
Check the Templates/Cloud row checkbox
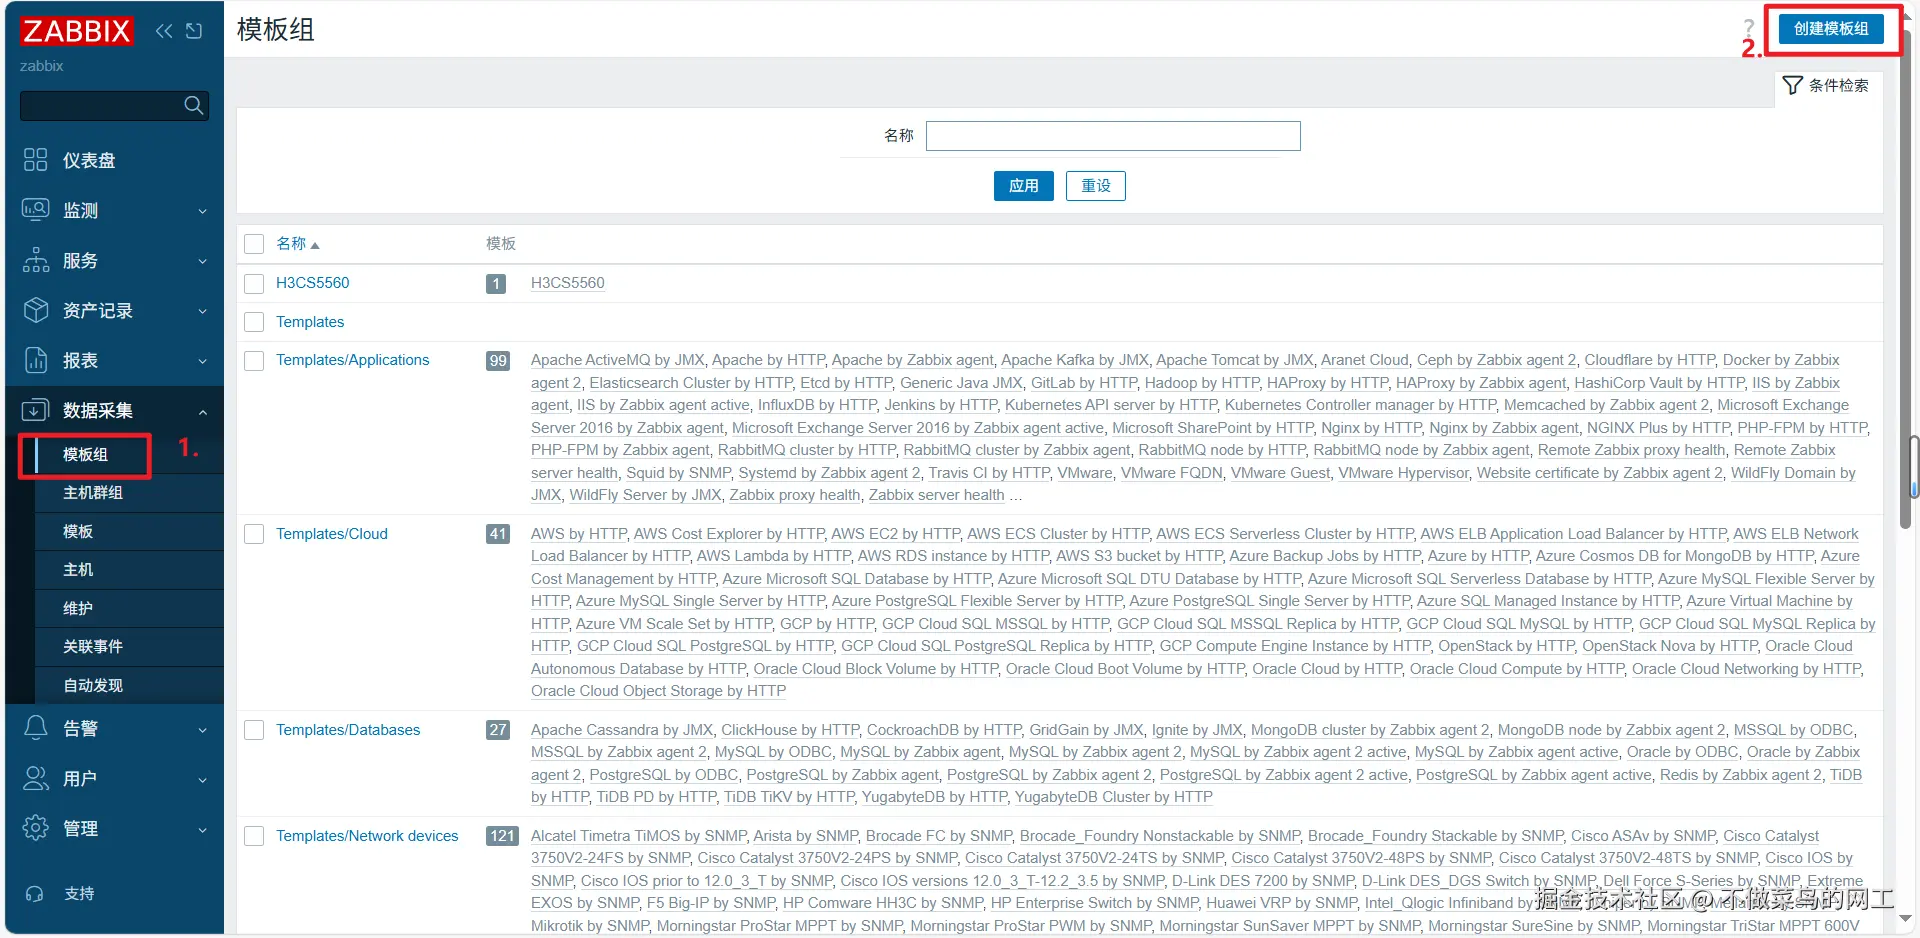click(x=254, y=534)
